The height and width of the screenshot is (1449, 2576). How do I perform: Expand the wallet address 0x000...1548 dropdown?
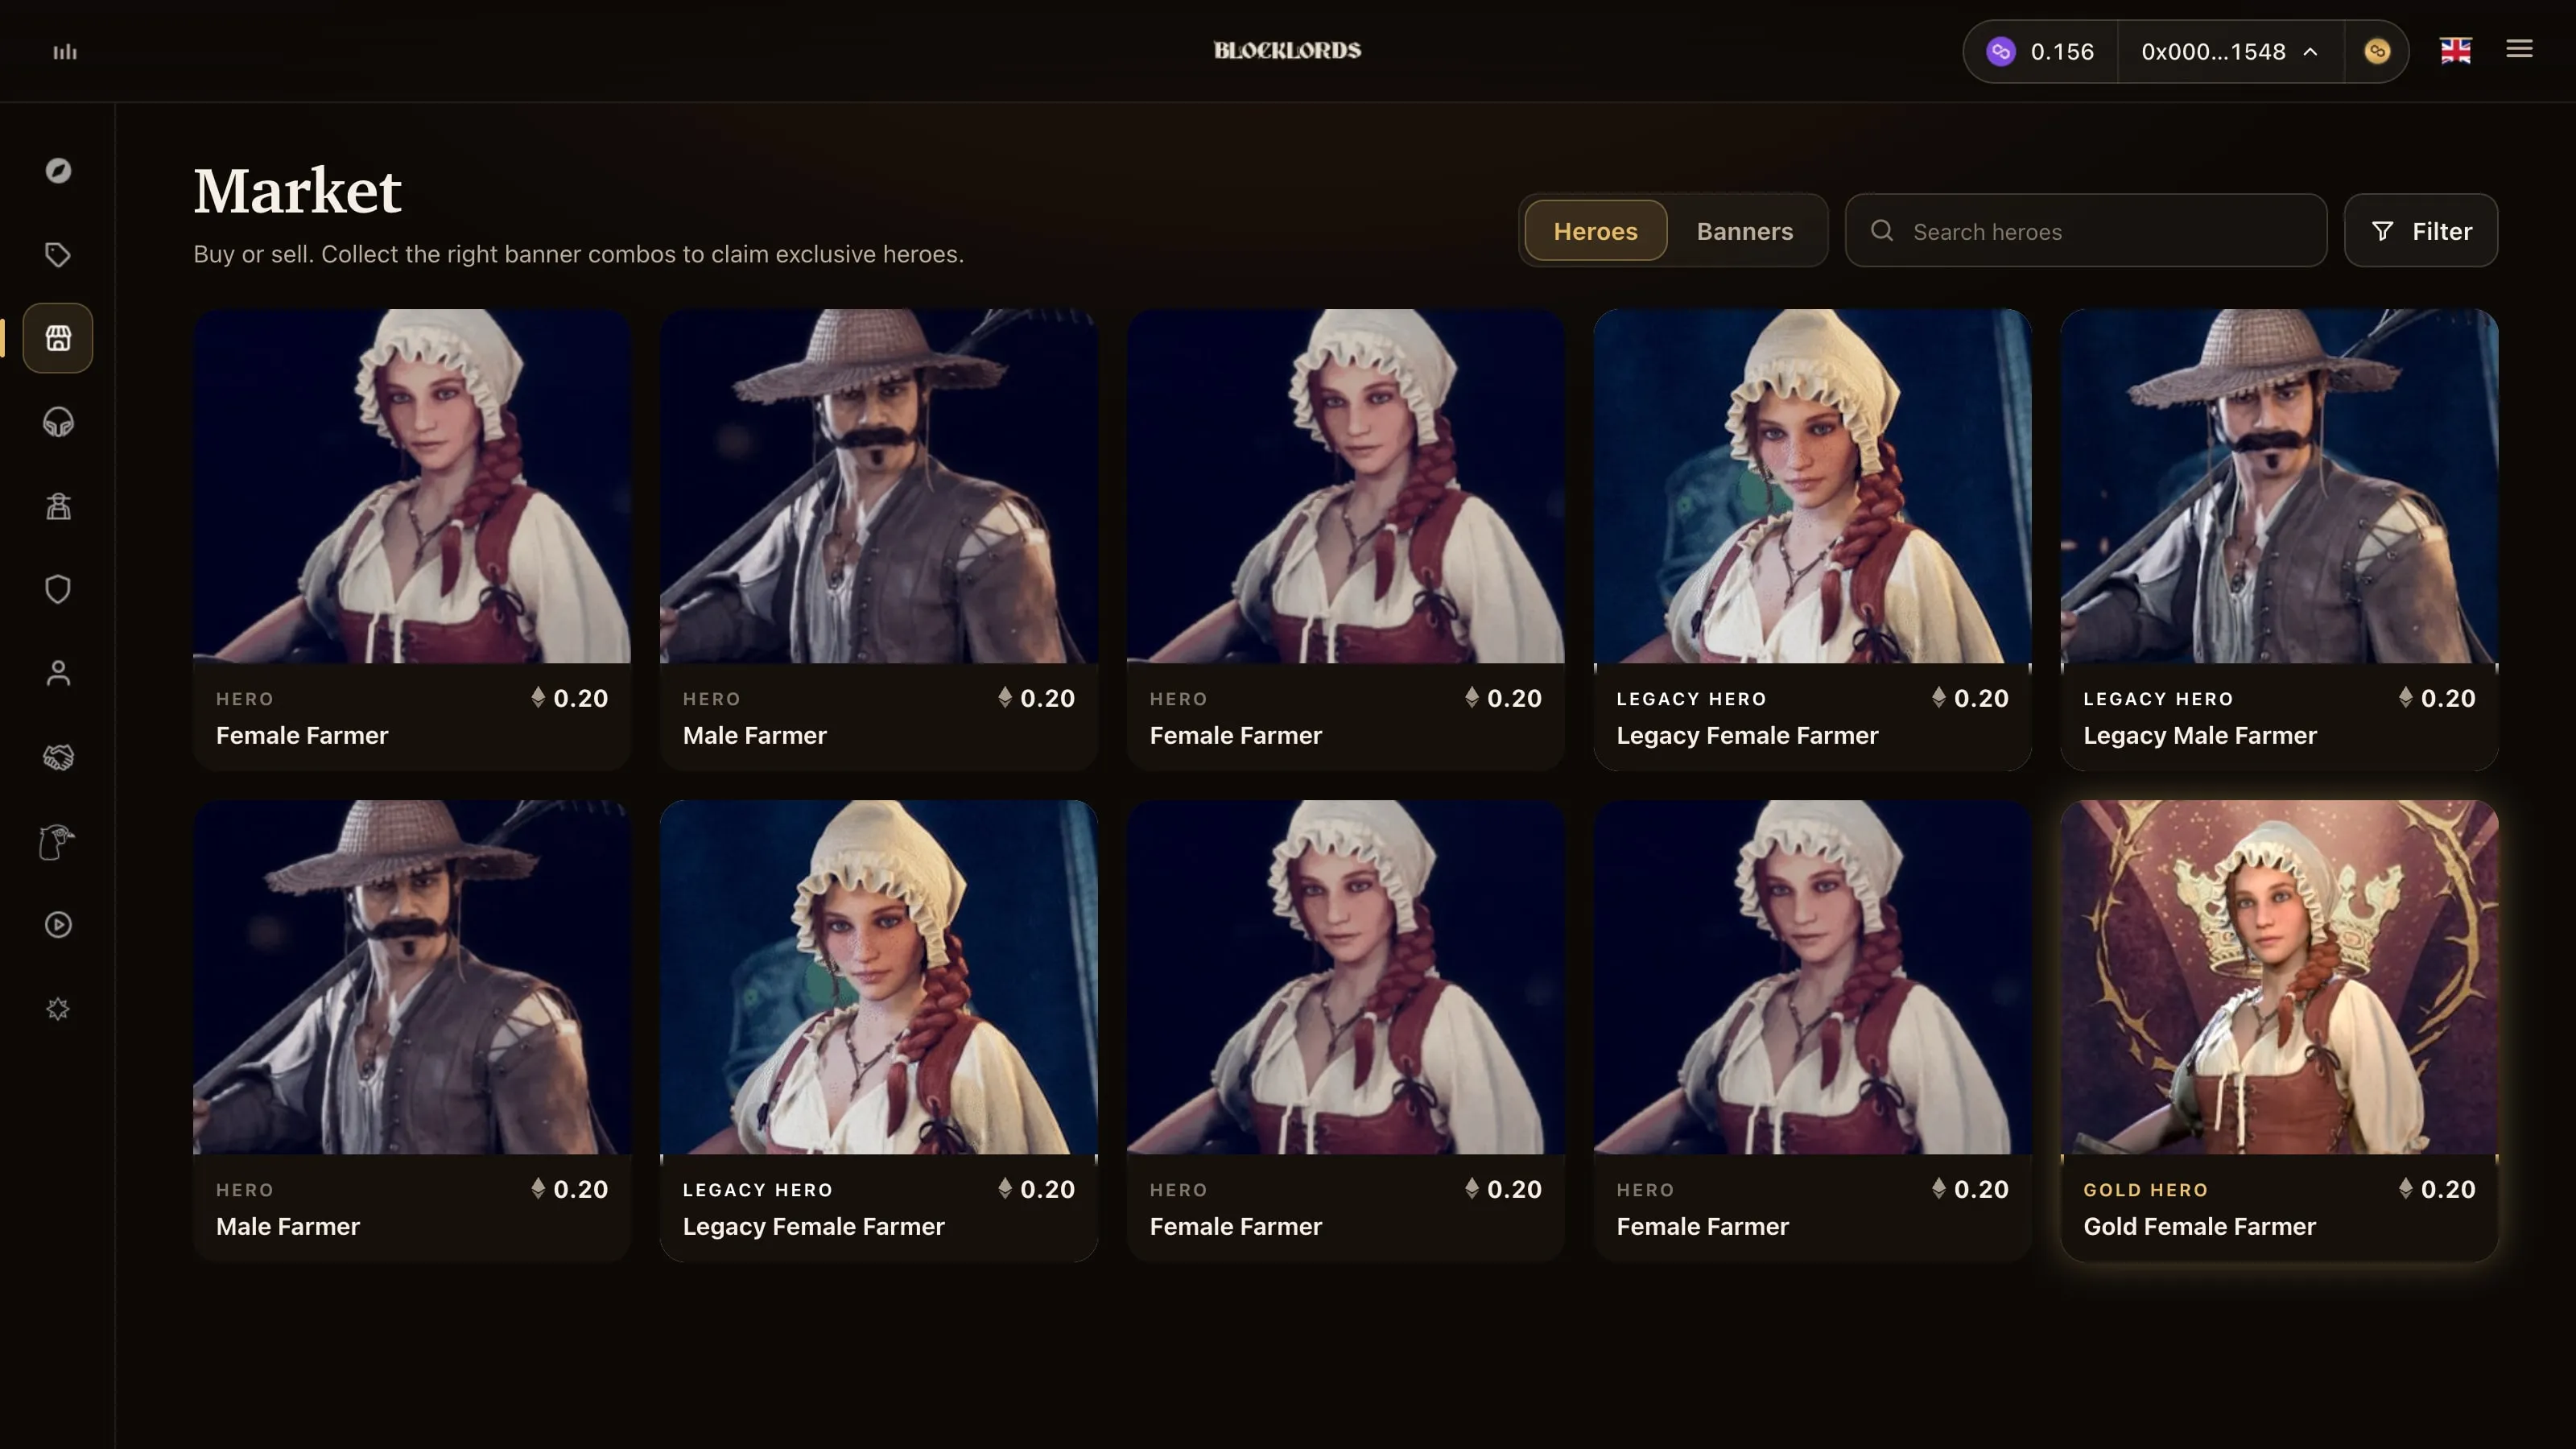(2229, 51)
